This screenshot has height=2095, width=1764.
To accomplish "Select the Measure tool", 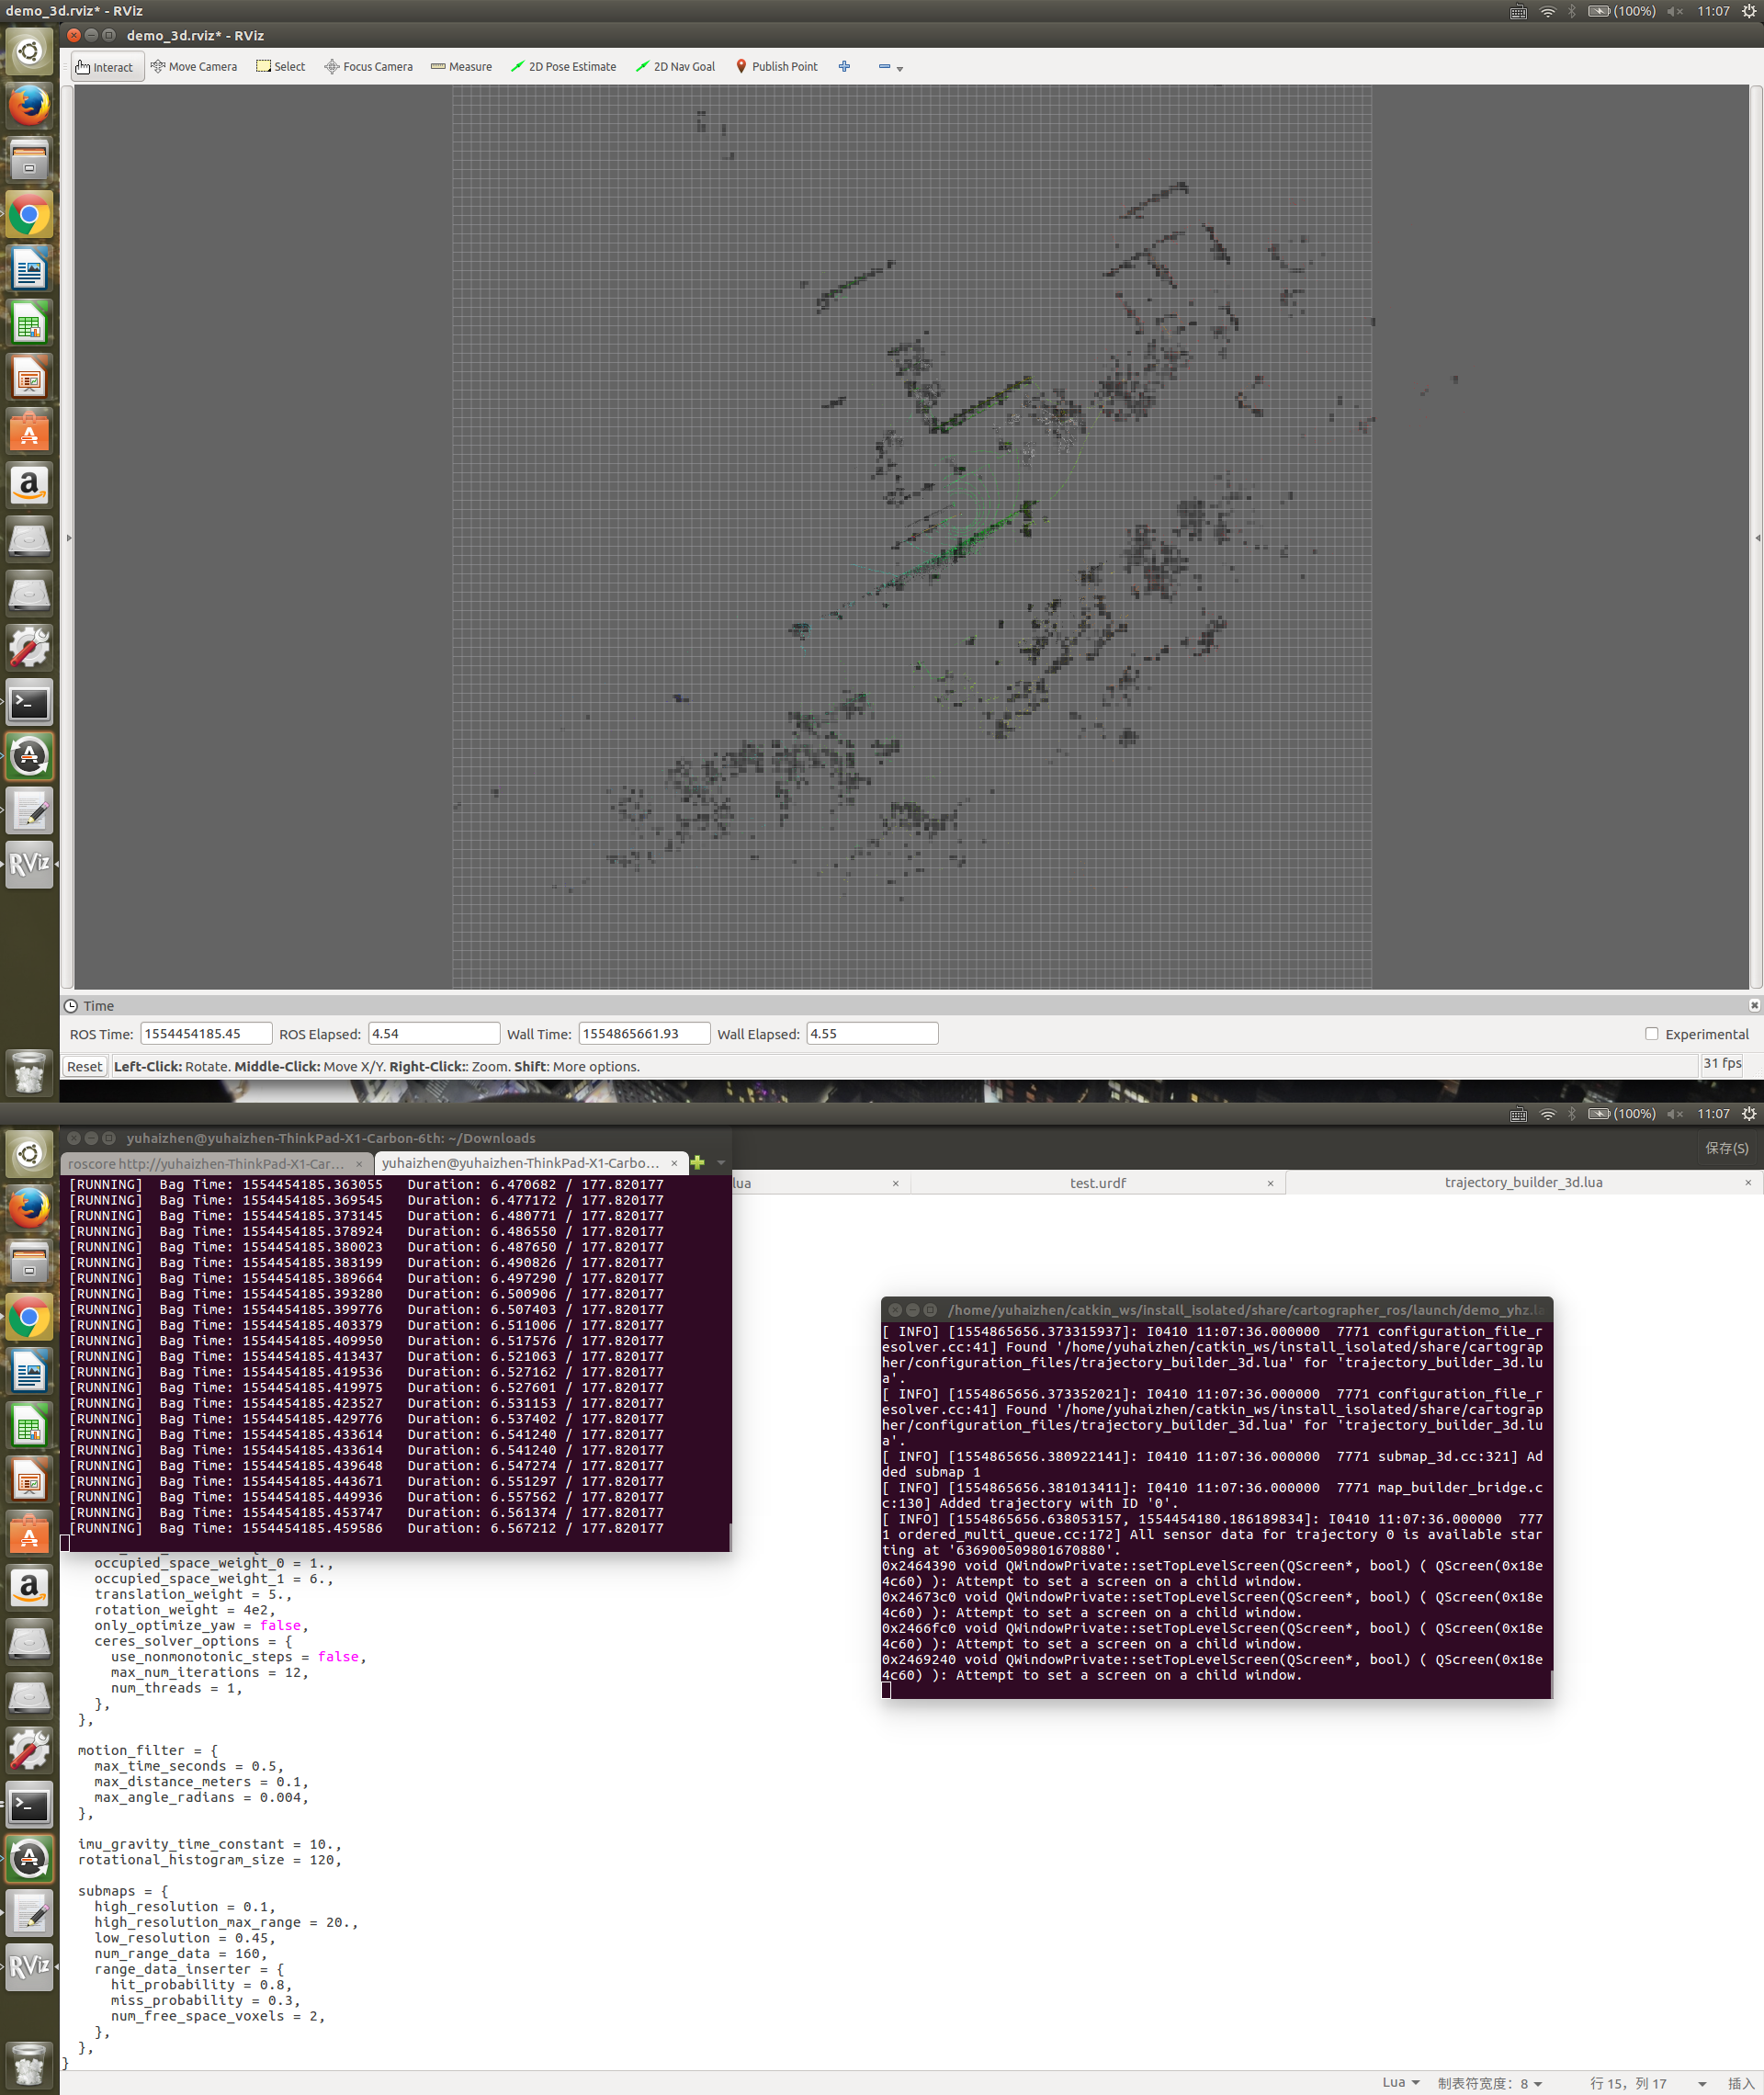I will coord(461,66).
